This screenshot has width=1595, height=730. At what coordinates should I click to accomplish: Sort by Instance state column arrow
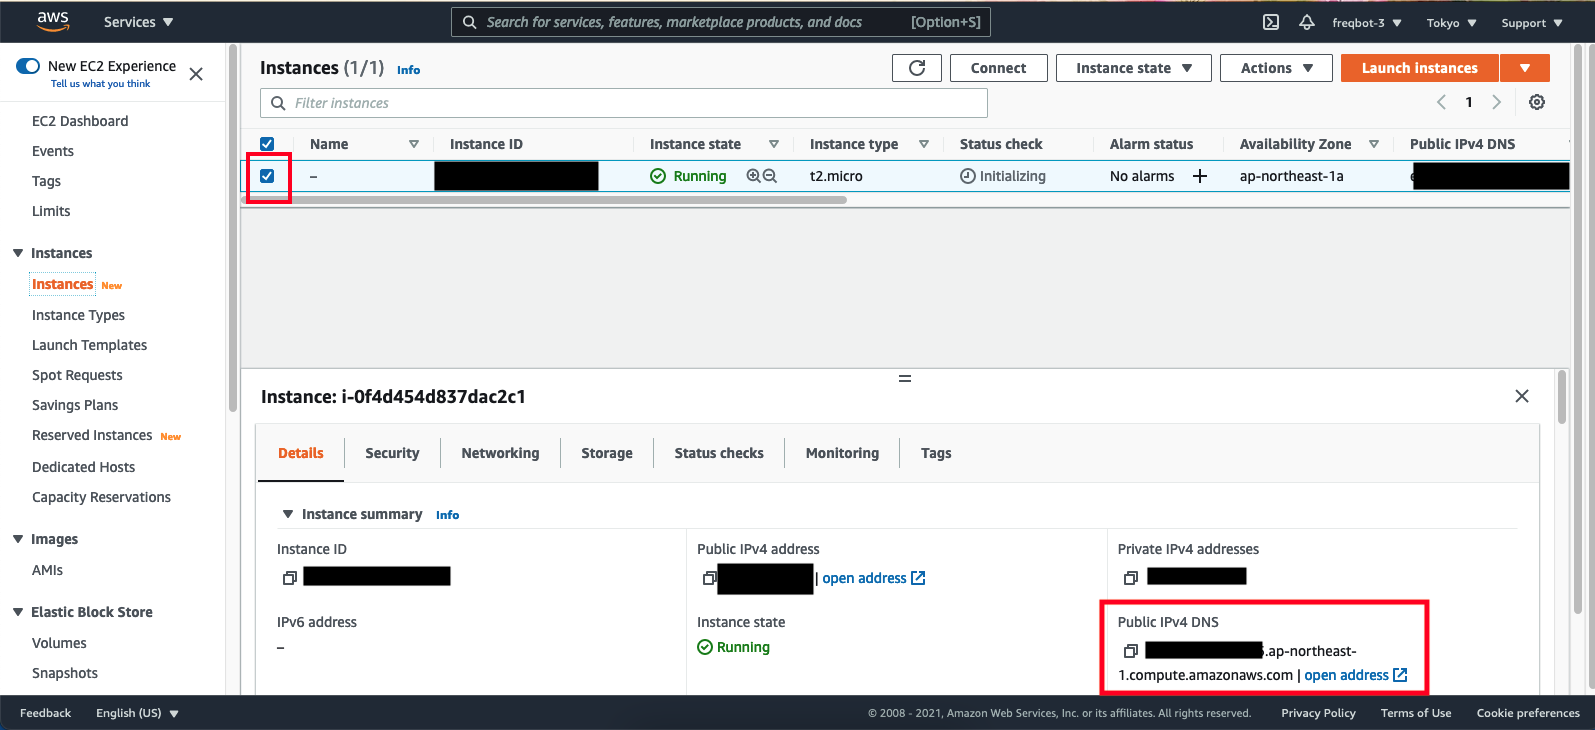[x=774, y=144]
